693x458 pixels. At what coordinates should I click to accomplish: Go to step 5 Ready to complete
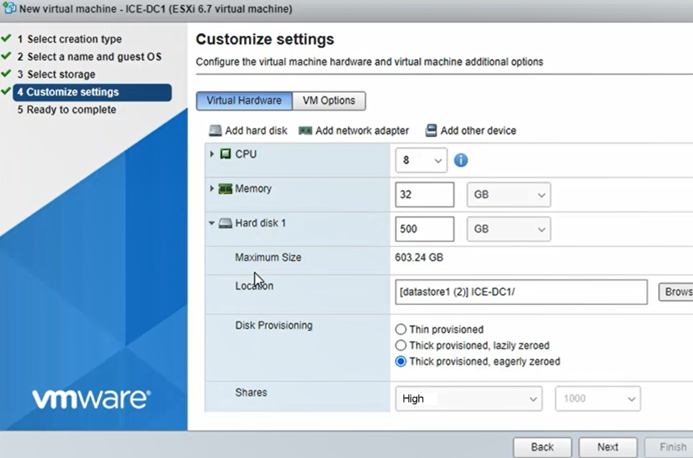[x=67, y=110]
